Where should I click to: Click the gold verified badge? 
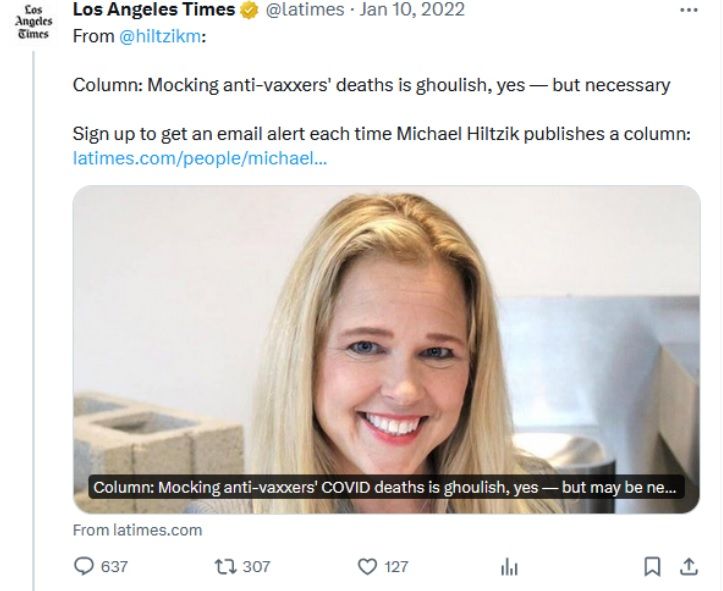249,11
